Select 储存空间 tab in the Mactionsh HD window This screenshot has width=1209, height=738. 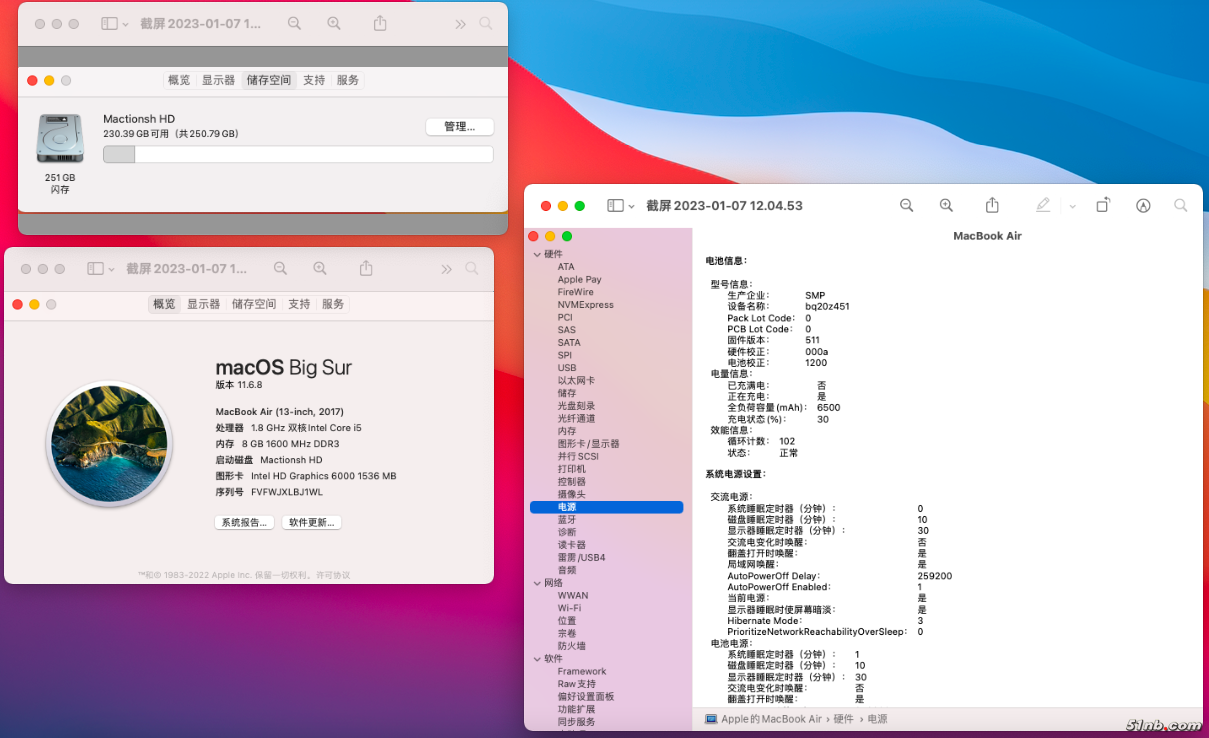pyautogui.click(x=269, y=80)
